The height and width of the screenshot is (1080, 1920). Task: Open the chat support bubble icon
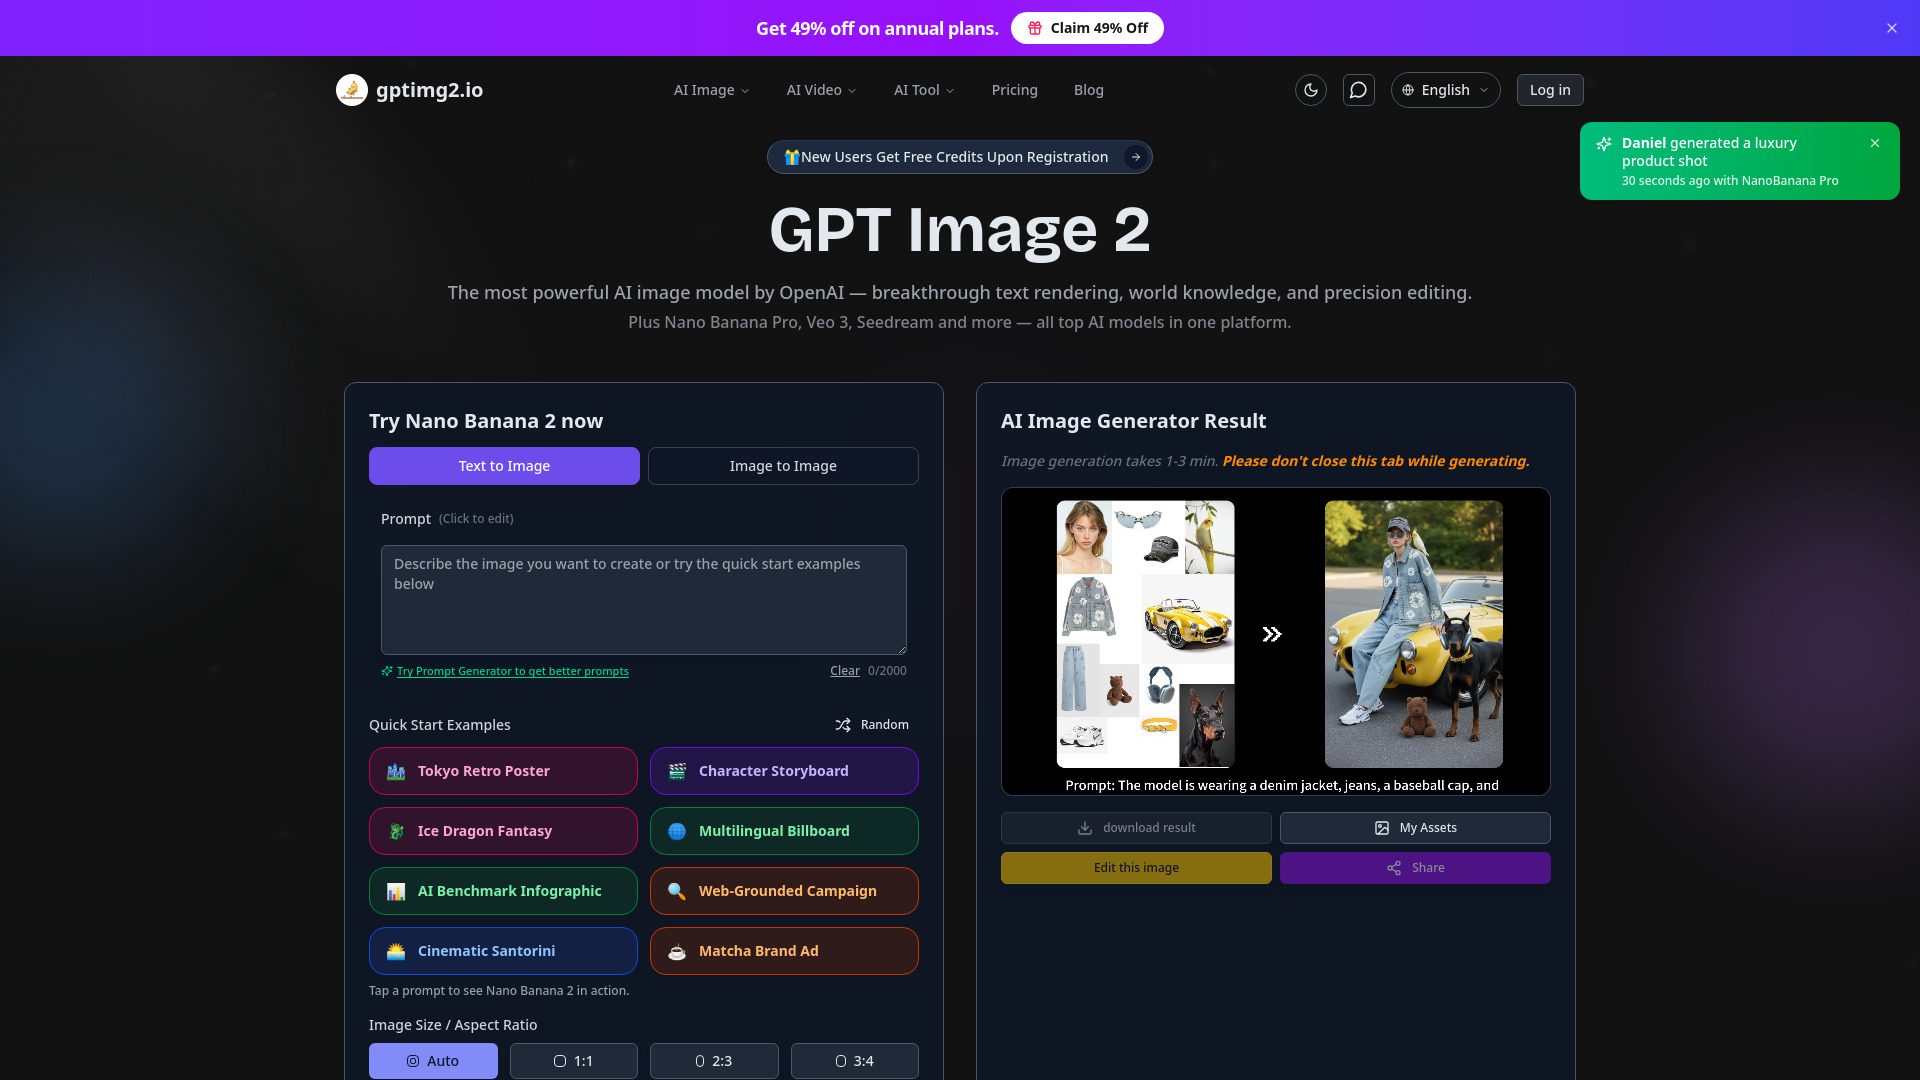tap(1358, 90)
